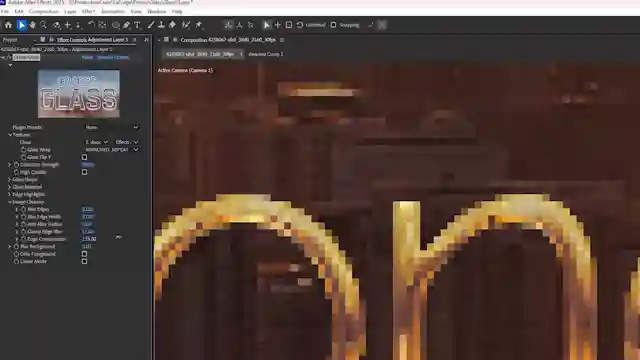Screen dimensions: 640x360
Task: Select the Brush tool
Action: pyautogui.click(x=151, y=25)
